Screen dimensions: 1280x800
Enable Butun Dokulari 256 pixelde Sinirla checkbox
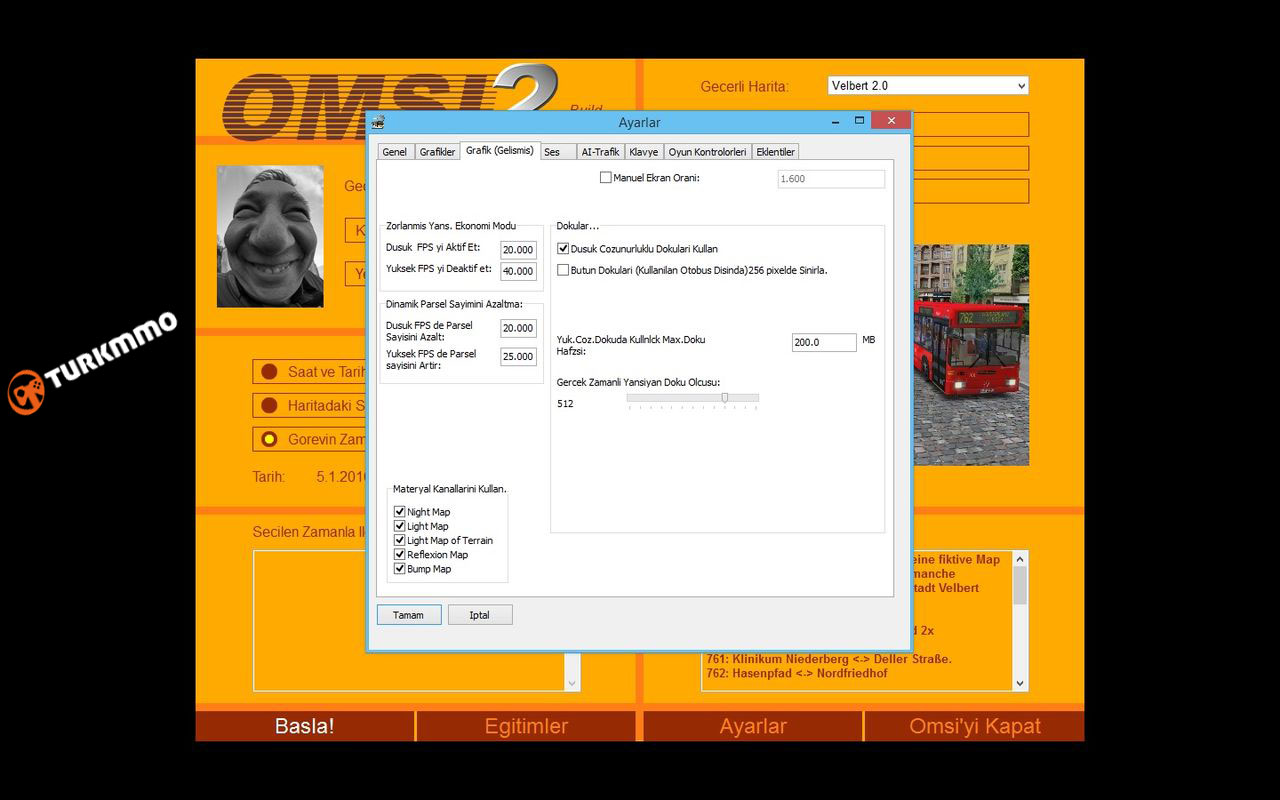tap(563, 270)
